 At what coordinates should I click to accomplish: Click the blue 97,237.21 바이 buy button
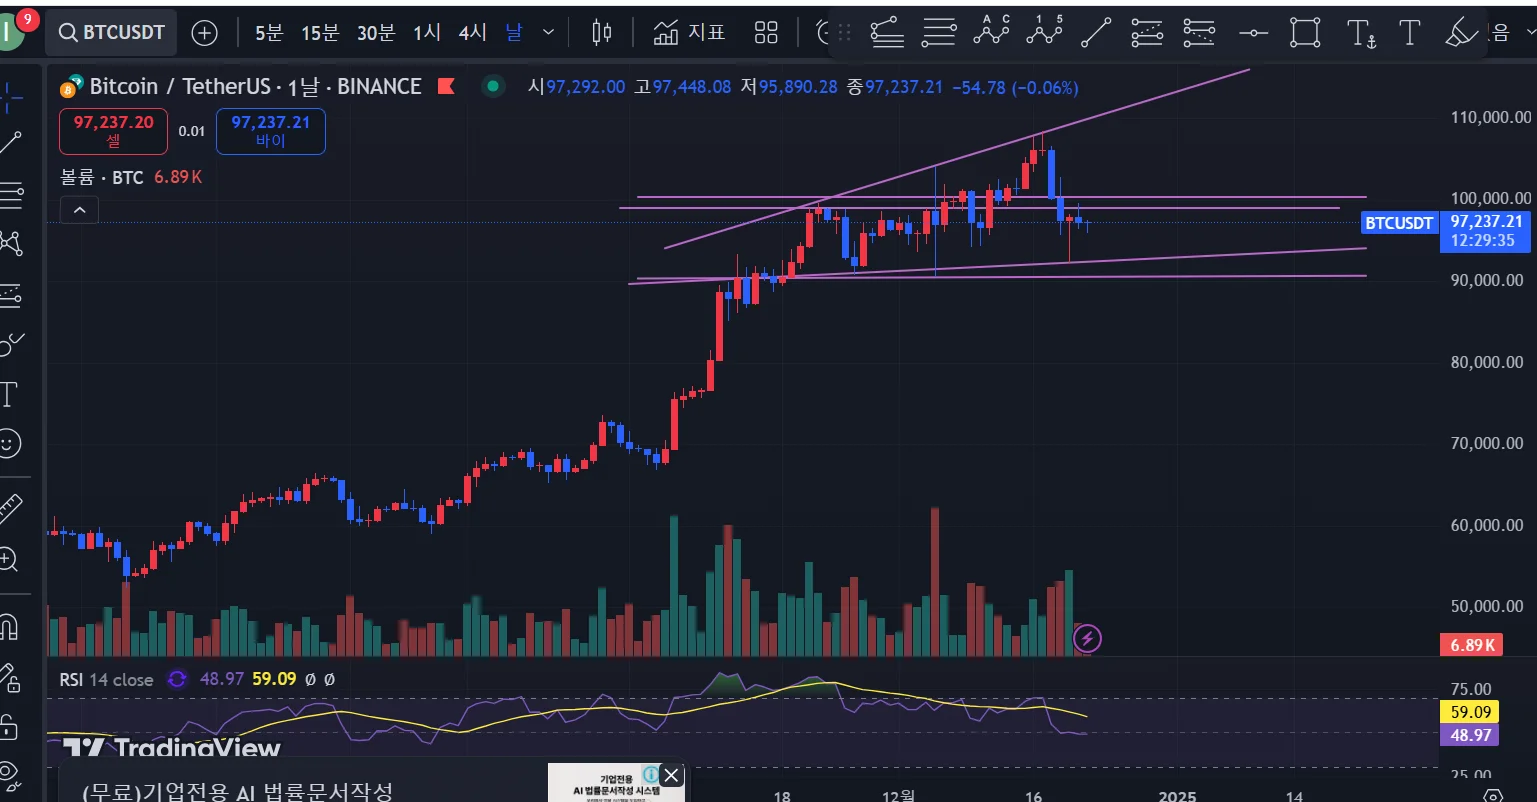270,131
